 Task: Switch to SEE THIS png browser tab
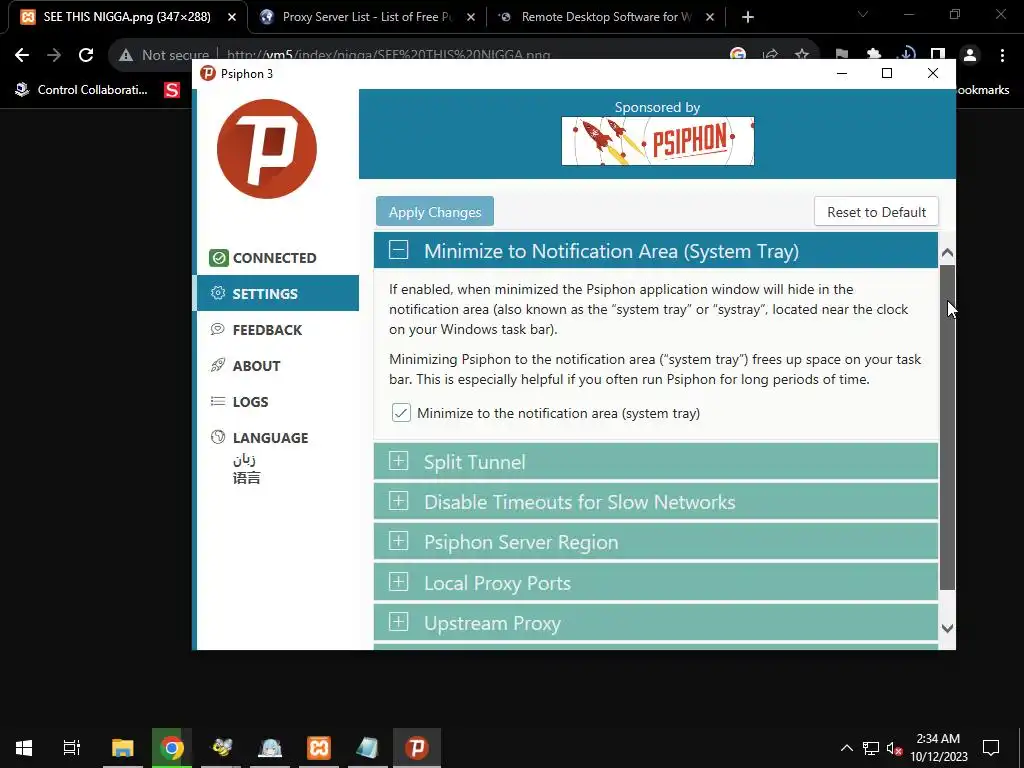pos(127,17)
